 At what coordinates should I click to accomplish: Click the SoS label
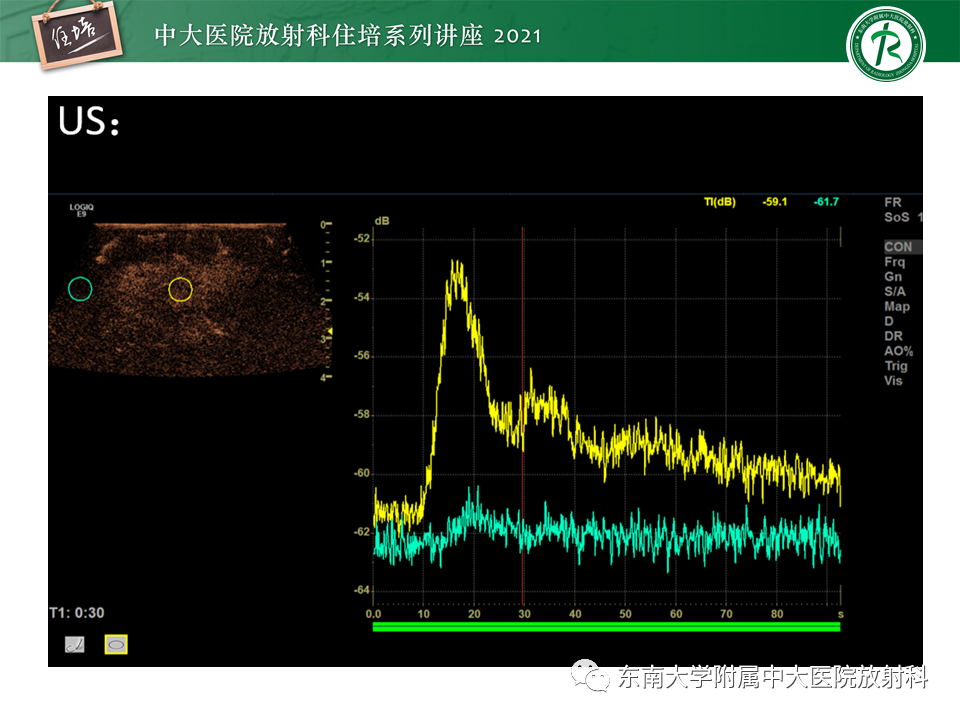pyautogui.click(x=896, y=217)
